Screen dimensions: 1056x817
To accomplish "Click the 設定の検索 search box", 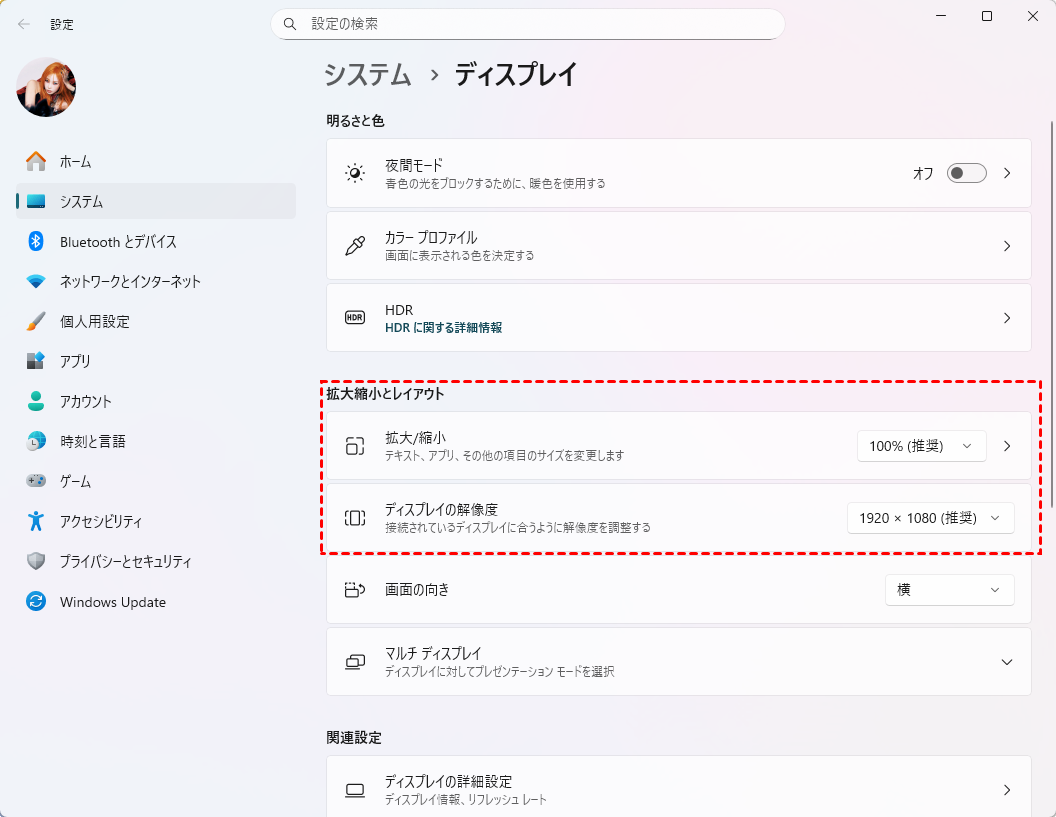I will coord(527,23).
